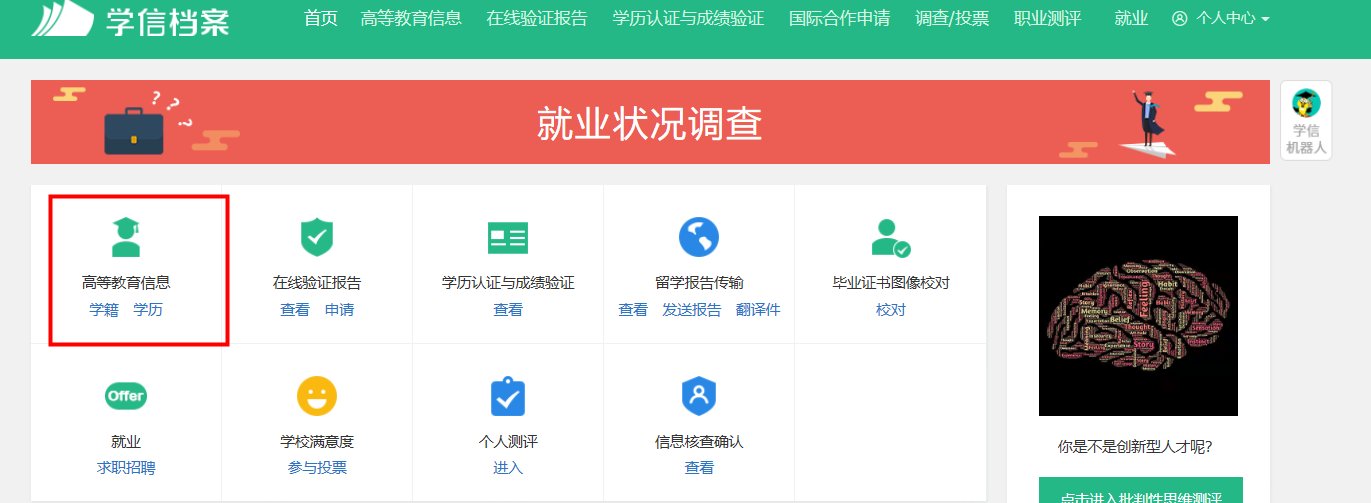Click the yellow smiley icon for 学校满意度
The width and height of the screenshot is (1371, 503).
(317, 396)
